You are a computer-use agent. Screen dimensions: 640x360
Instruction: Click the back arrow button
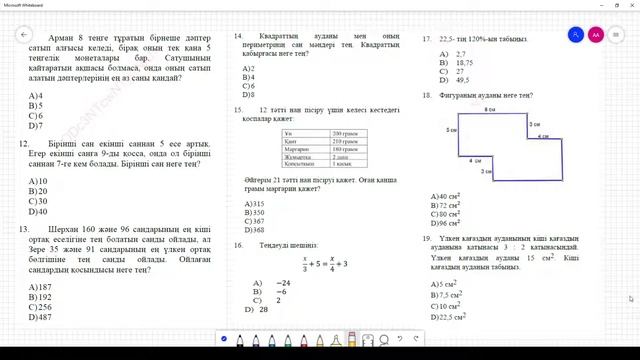24,35
